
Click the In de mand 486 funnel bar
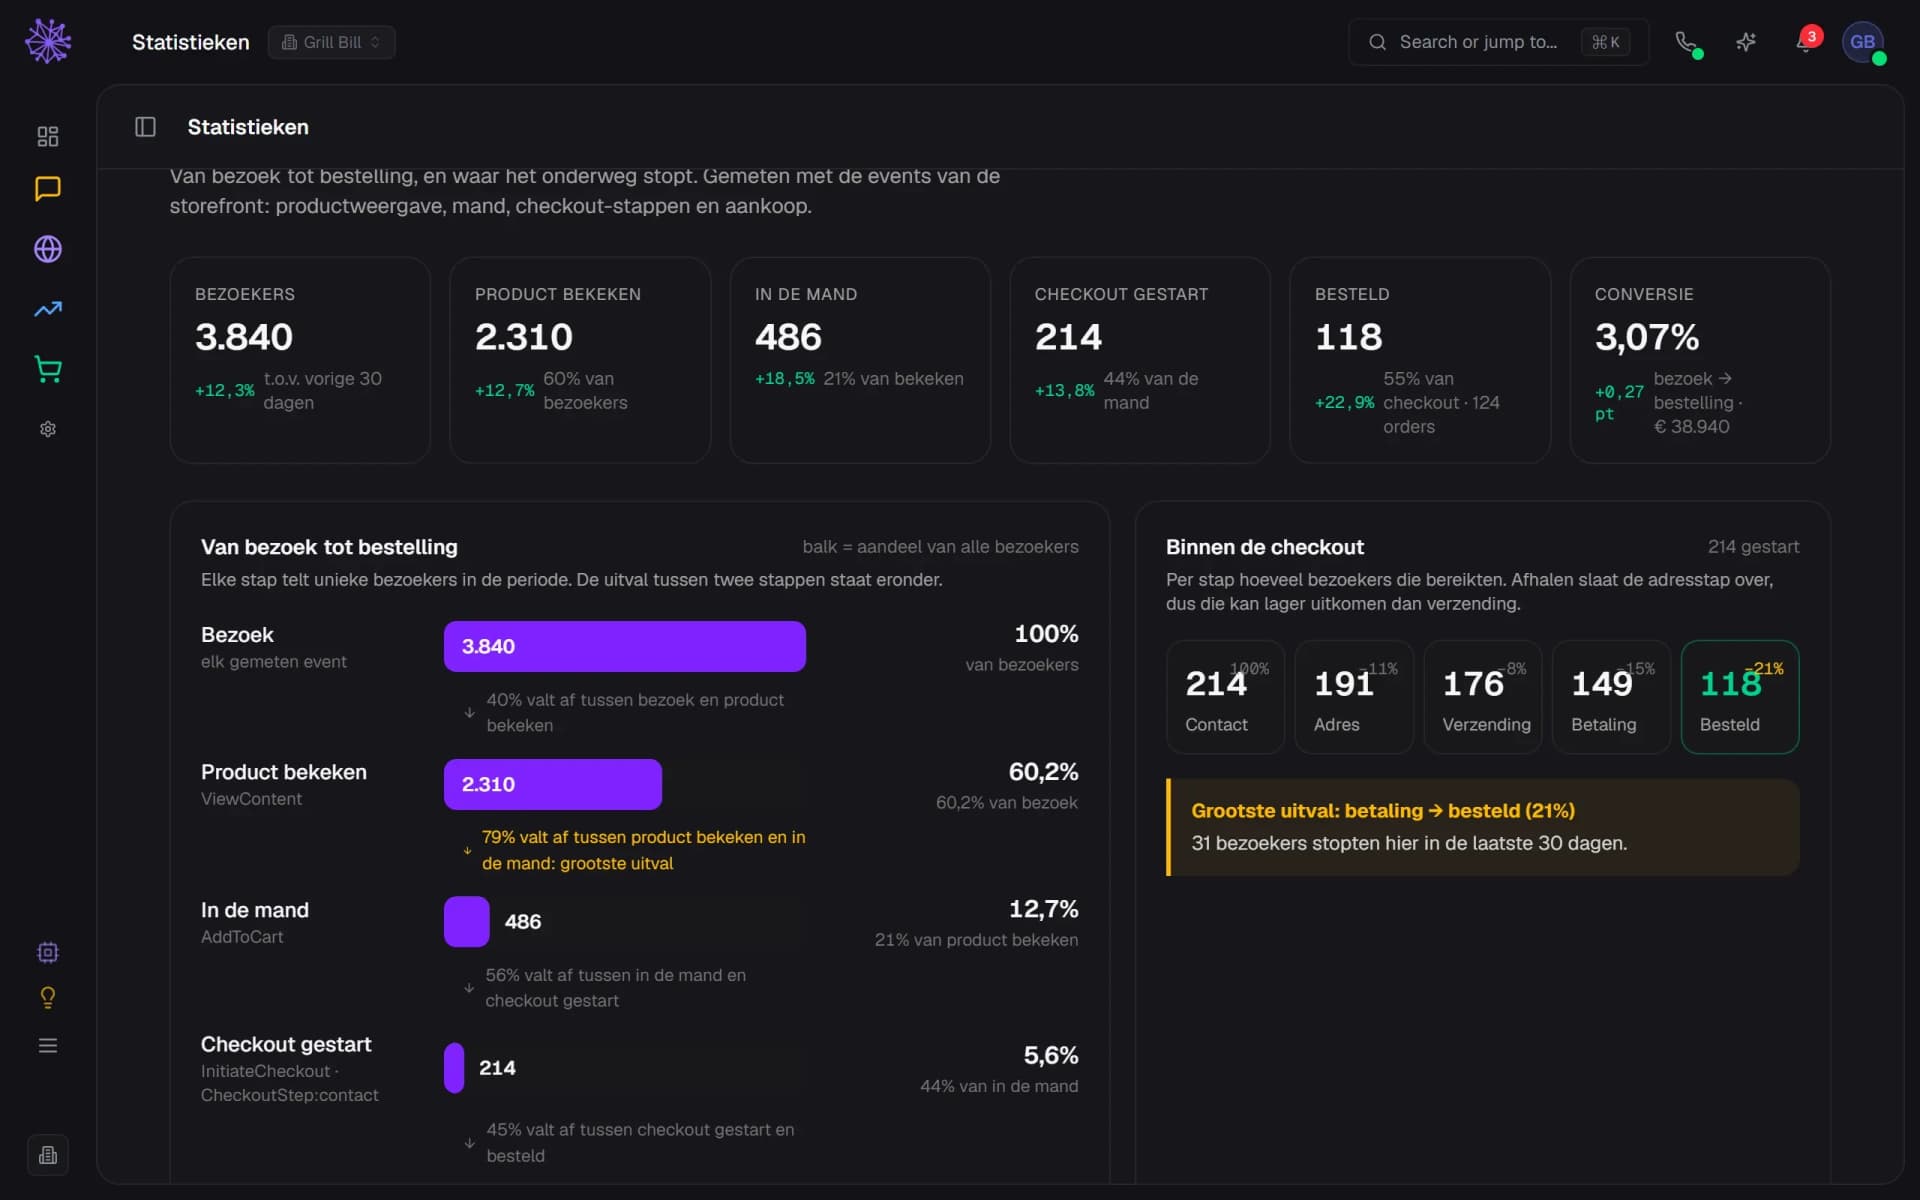pyautogui.click(x=467, y=921)
